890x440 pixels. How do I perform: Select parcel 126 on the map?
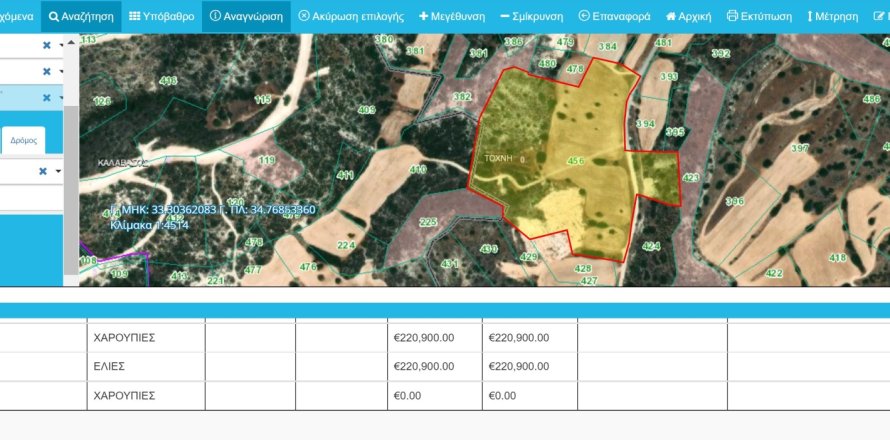[x=102, y=101]
